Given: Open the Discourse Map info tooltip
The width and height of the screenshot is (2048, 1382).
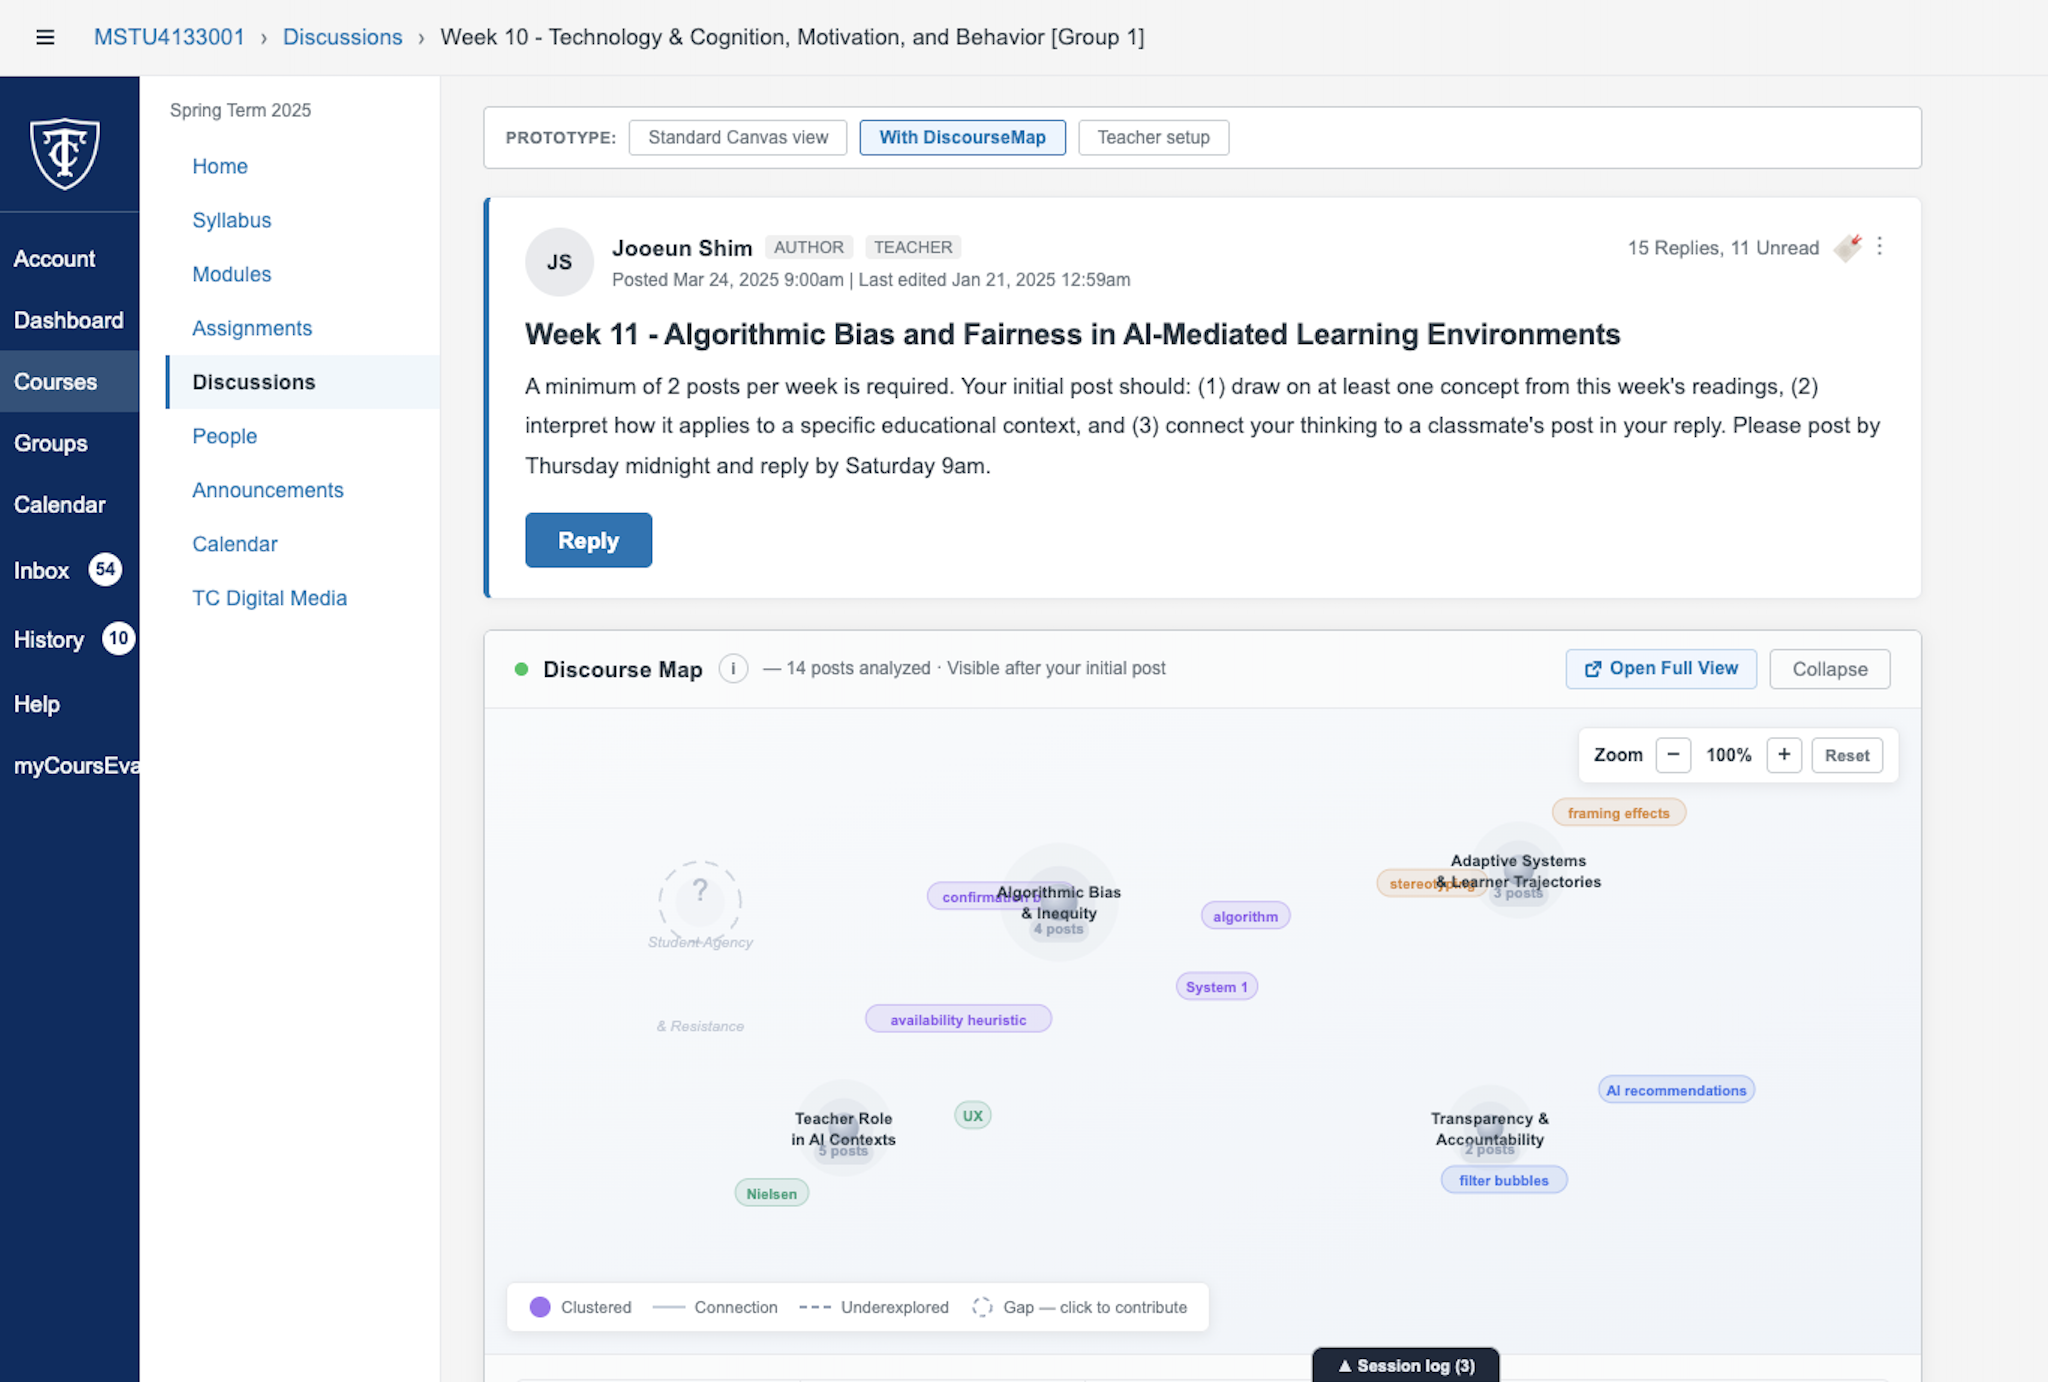Looking at the screenshot, I should [x=733, y=668].
